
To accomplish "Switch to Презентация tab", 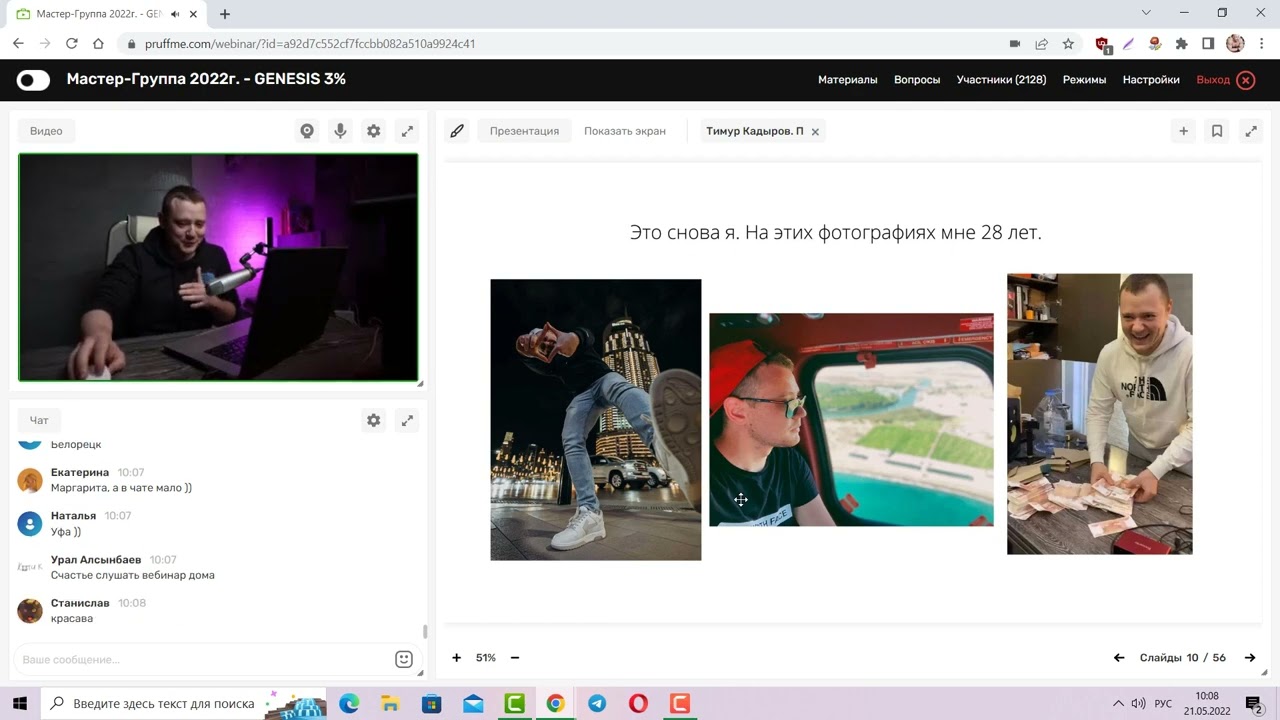I will [524, 131].
